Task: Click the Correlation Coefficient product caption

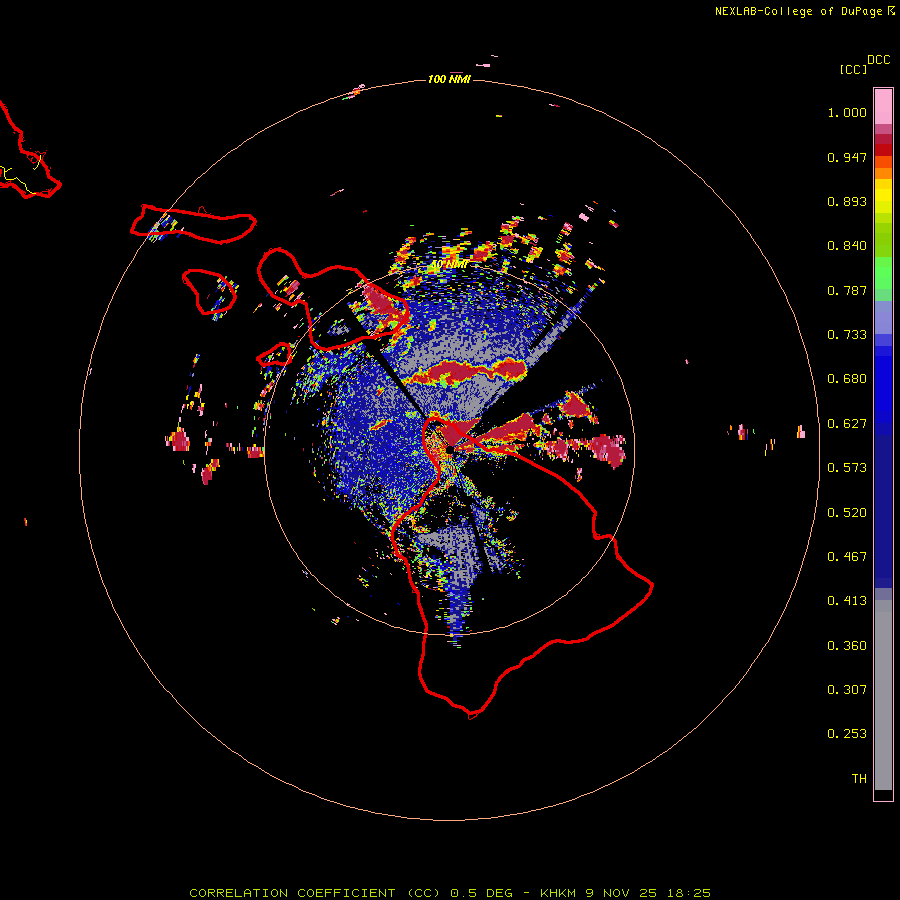Action: coord(450,893)
